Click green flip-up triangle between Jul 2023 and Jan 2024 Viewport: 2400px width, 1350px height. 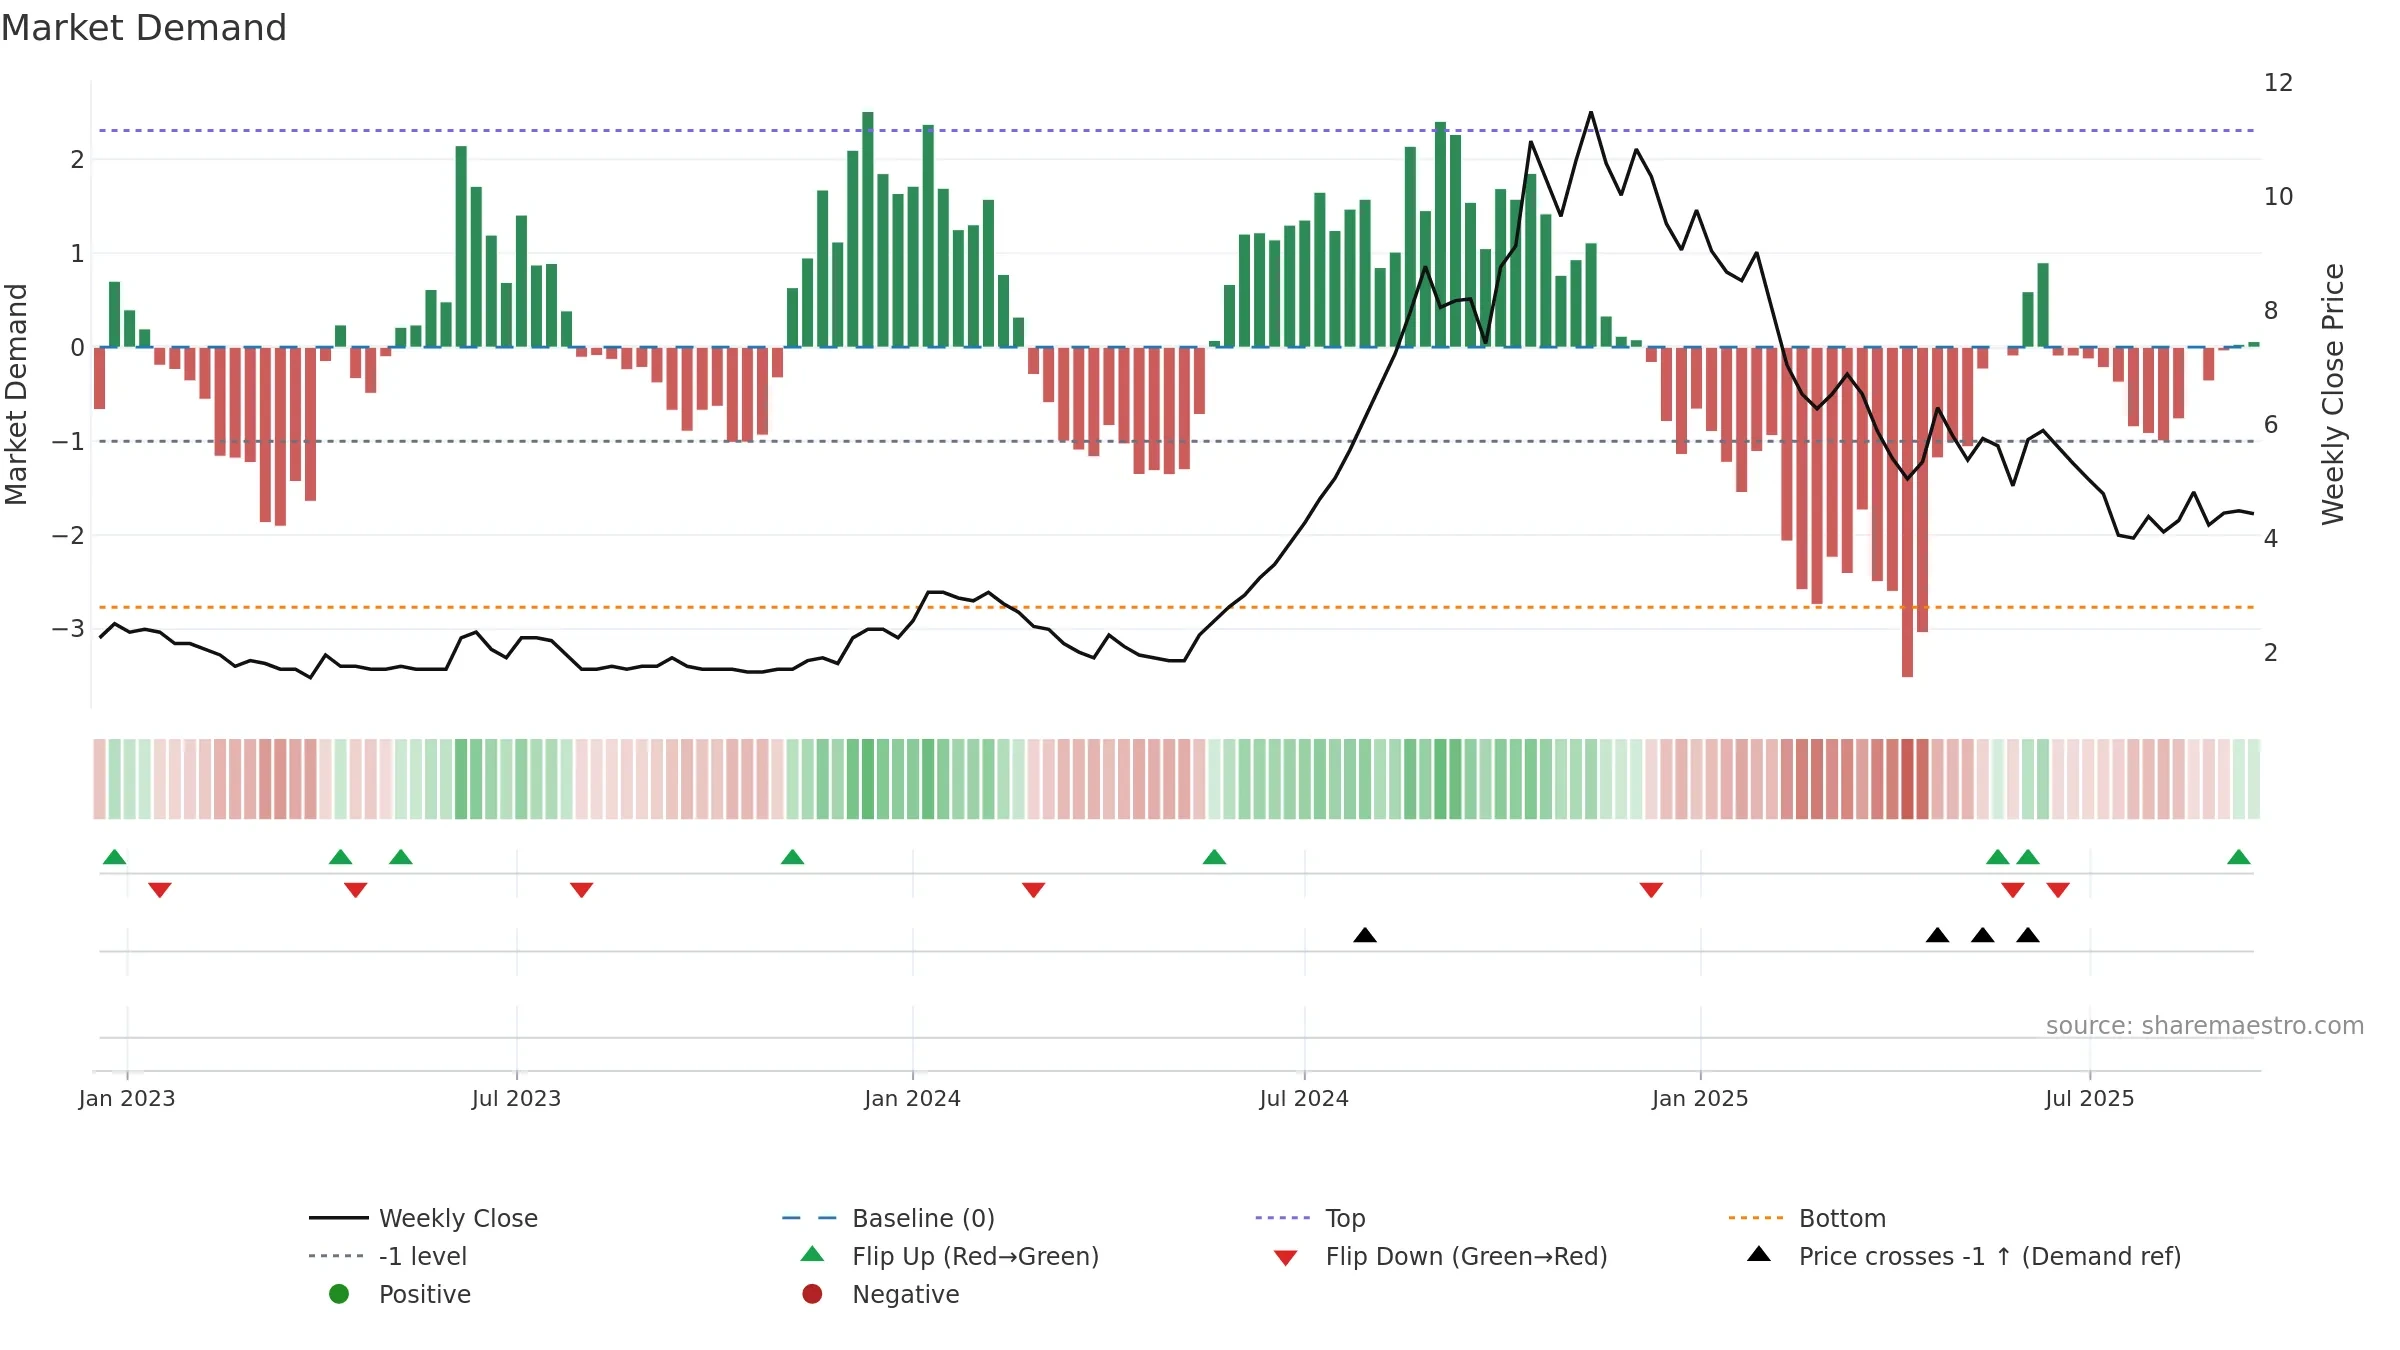[792, 857]
